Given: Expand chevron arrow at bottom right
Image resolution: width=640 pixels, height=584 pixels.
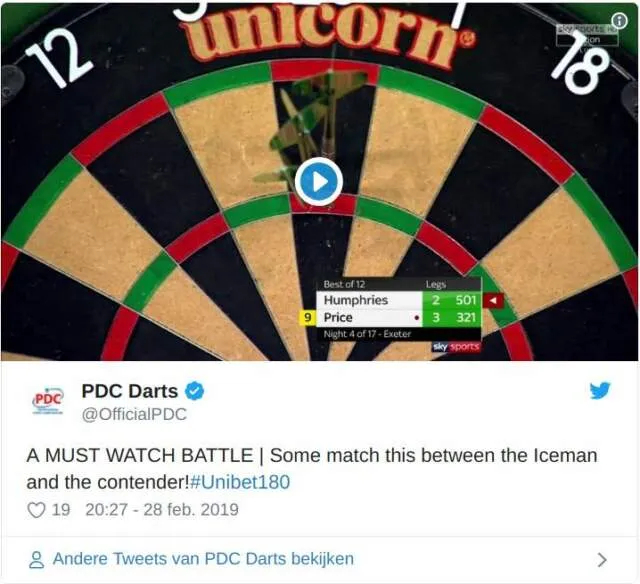Looking at the screenshot, I should pos(602,560).
